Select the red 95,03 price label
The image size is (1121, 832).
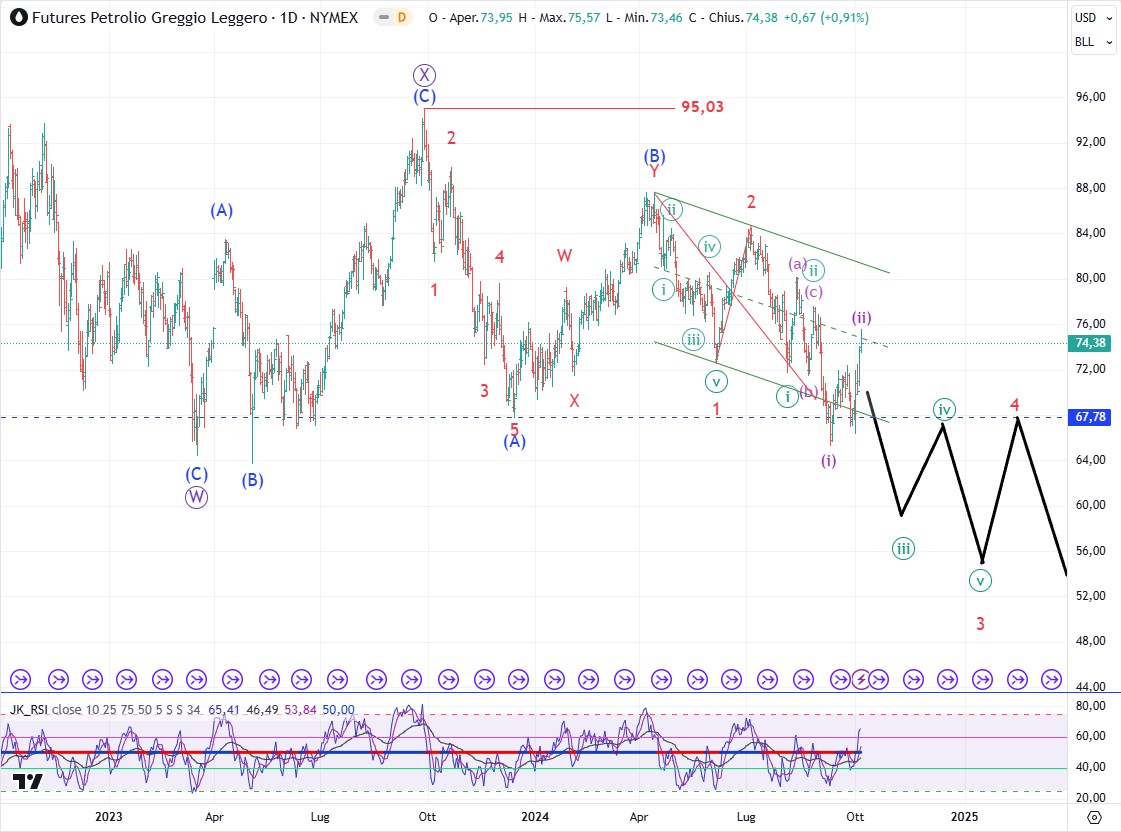[x=702, y=107]
